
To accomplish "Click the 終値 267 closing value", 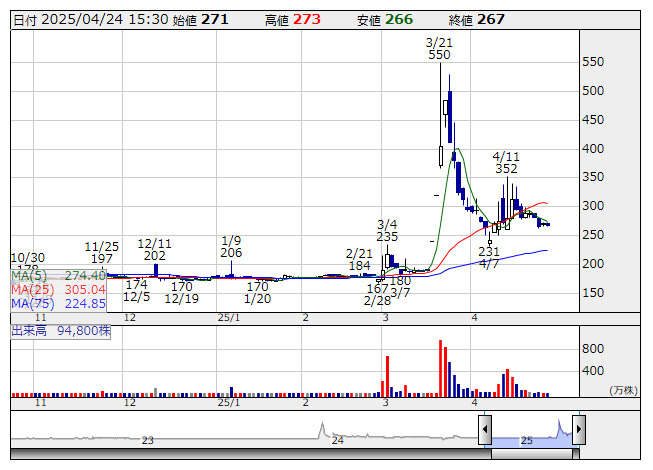I will [x=490, y=19].
